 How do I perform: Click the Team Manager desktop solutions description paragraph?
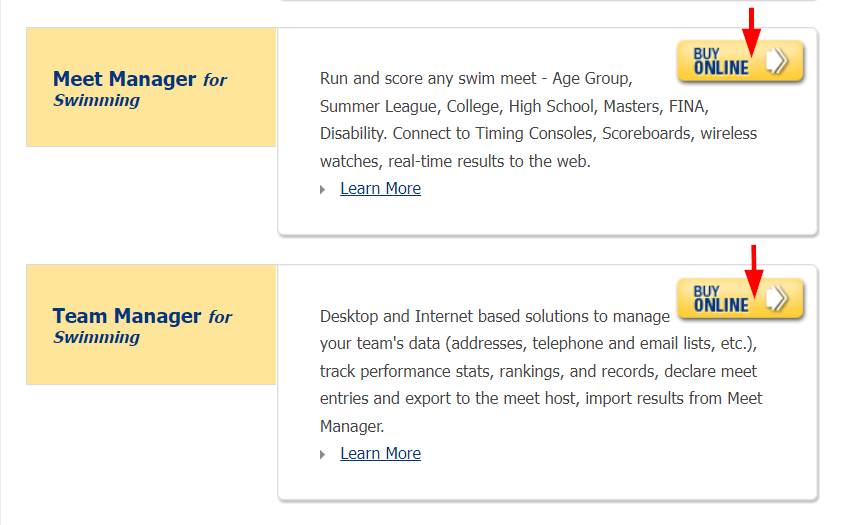tap(541, 371)
